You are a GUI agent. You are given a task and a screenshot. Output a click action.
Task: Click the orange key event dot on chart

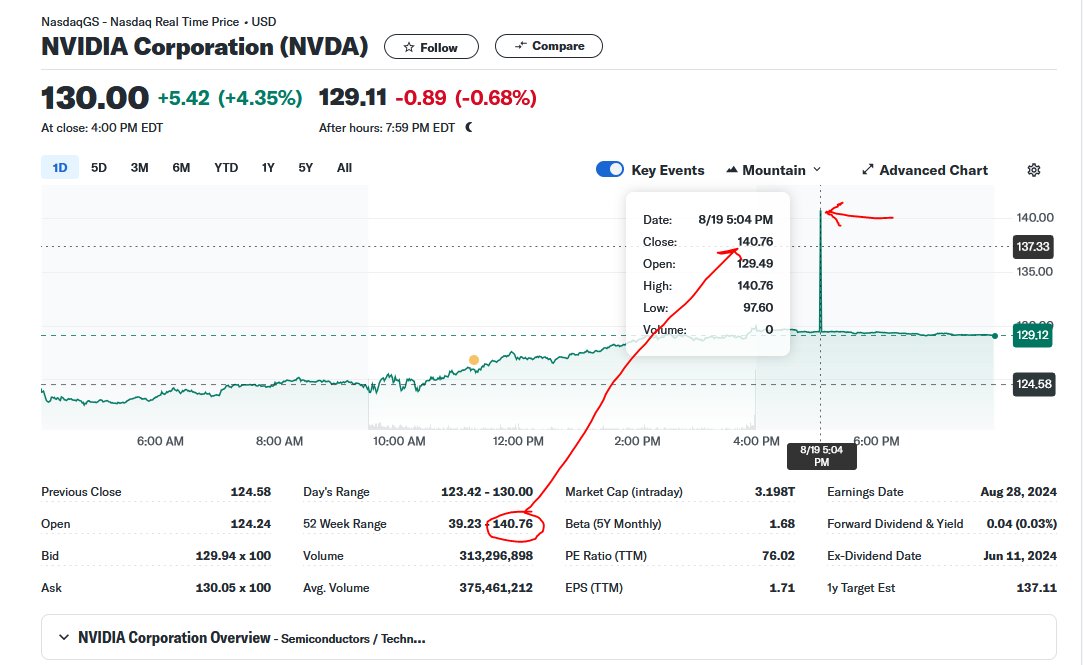coord(474,360)
